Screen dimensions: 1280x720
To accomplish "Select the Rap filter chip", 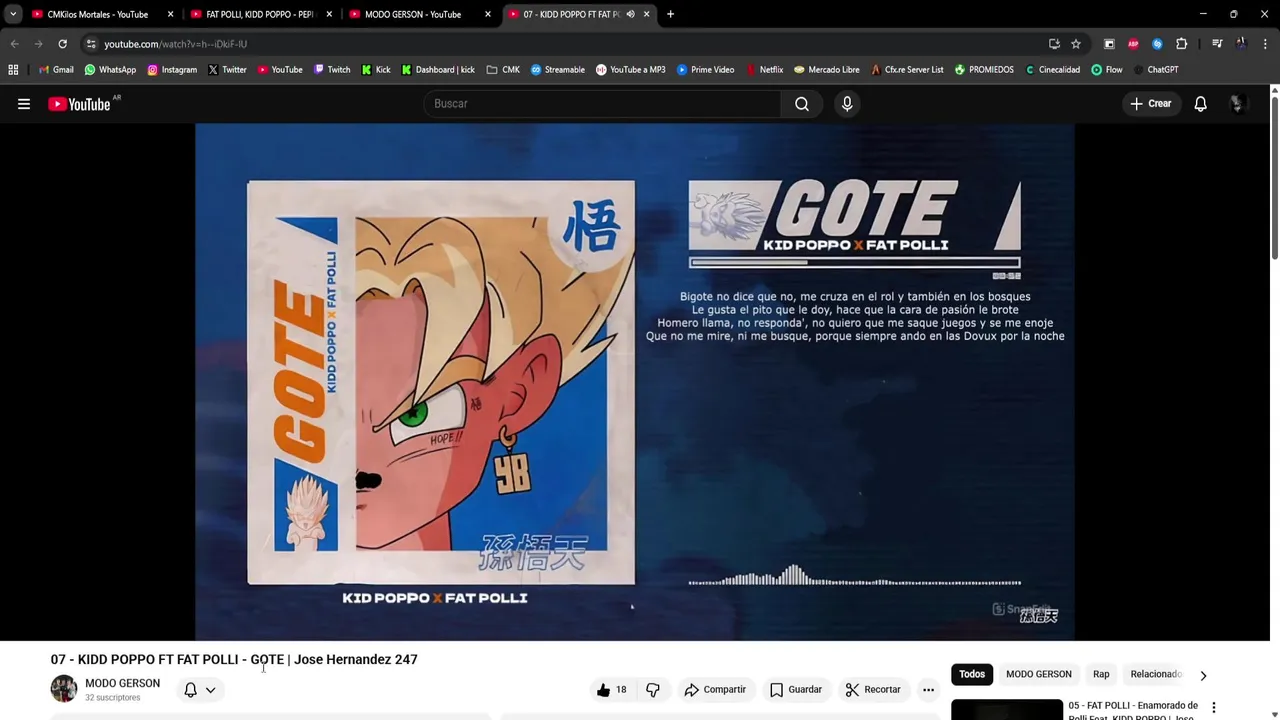I will [1101, 674].
